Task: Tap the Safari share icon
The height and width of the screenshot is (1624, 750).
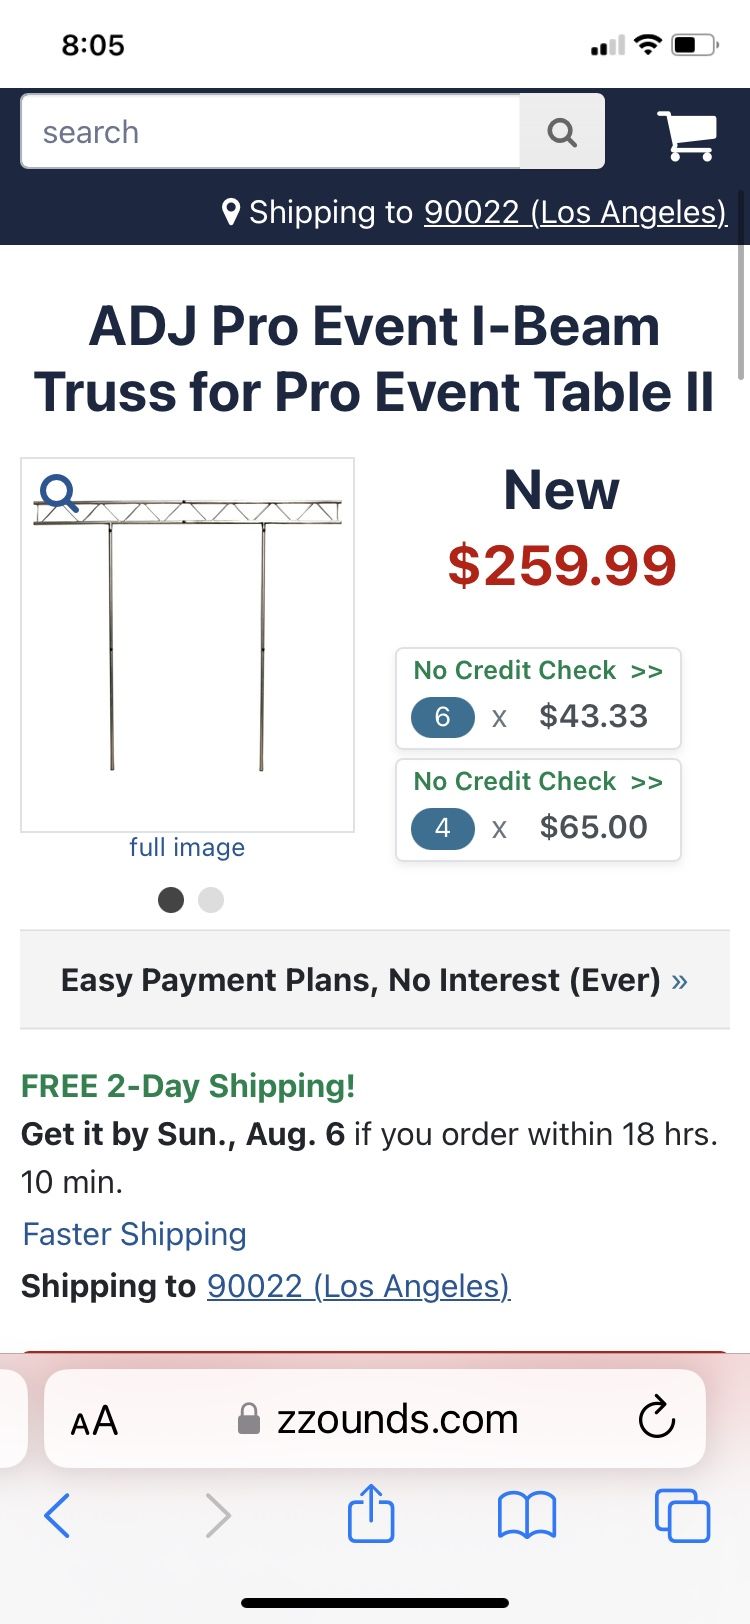Action: point(371,1514)
